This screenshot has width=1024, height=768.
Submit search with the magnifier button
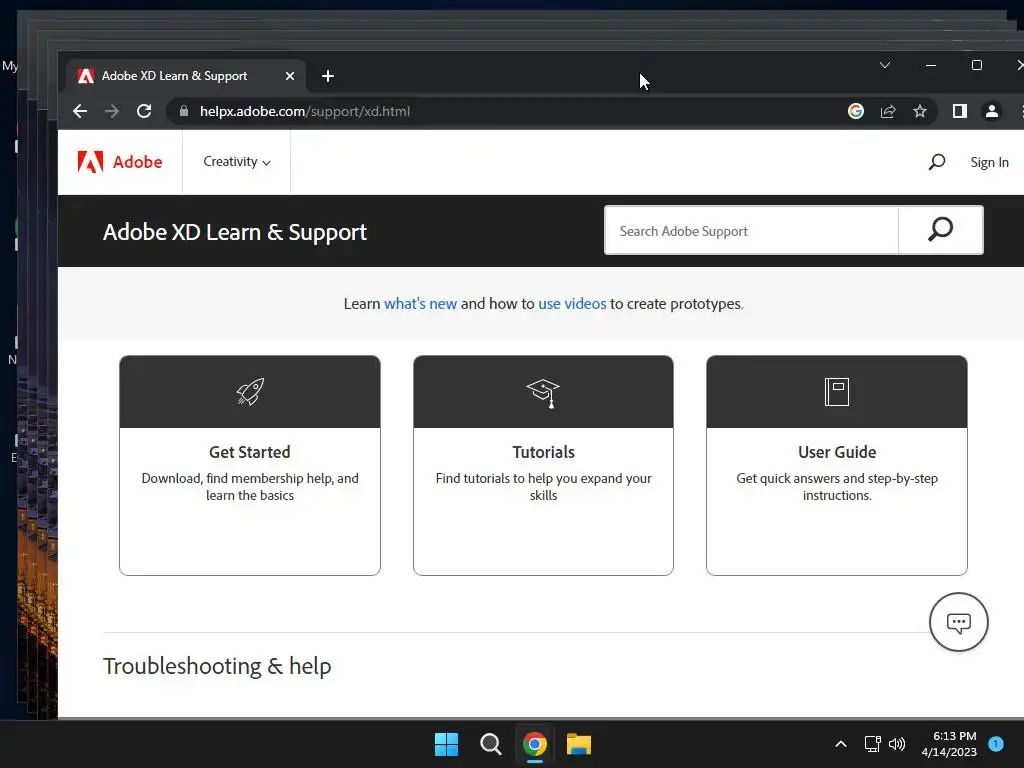940,231
